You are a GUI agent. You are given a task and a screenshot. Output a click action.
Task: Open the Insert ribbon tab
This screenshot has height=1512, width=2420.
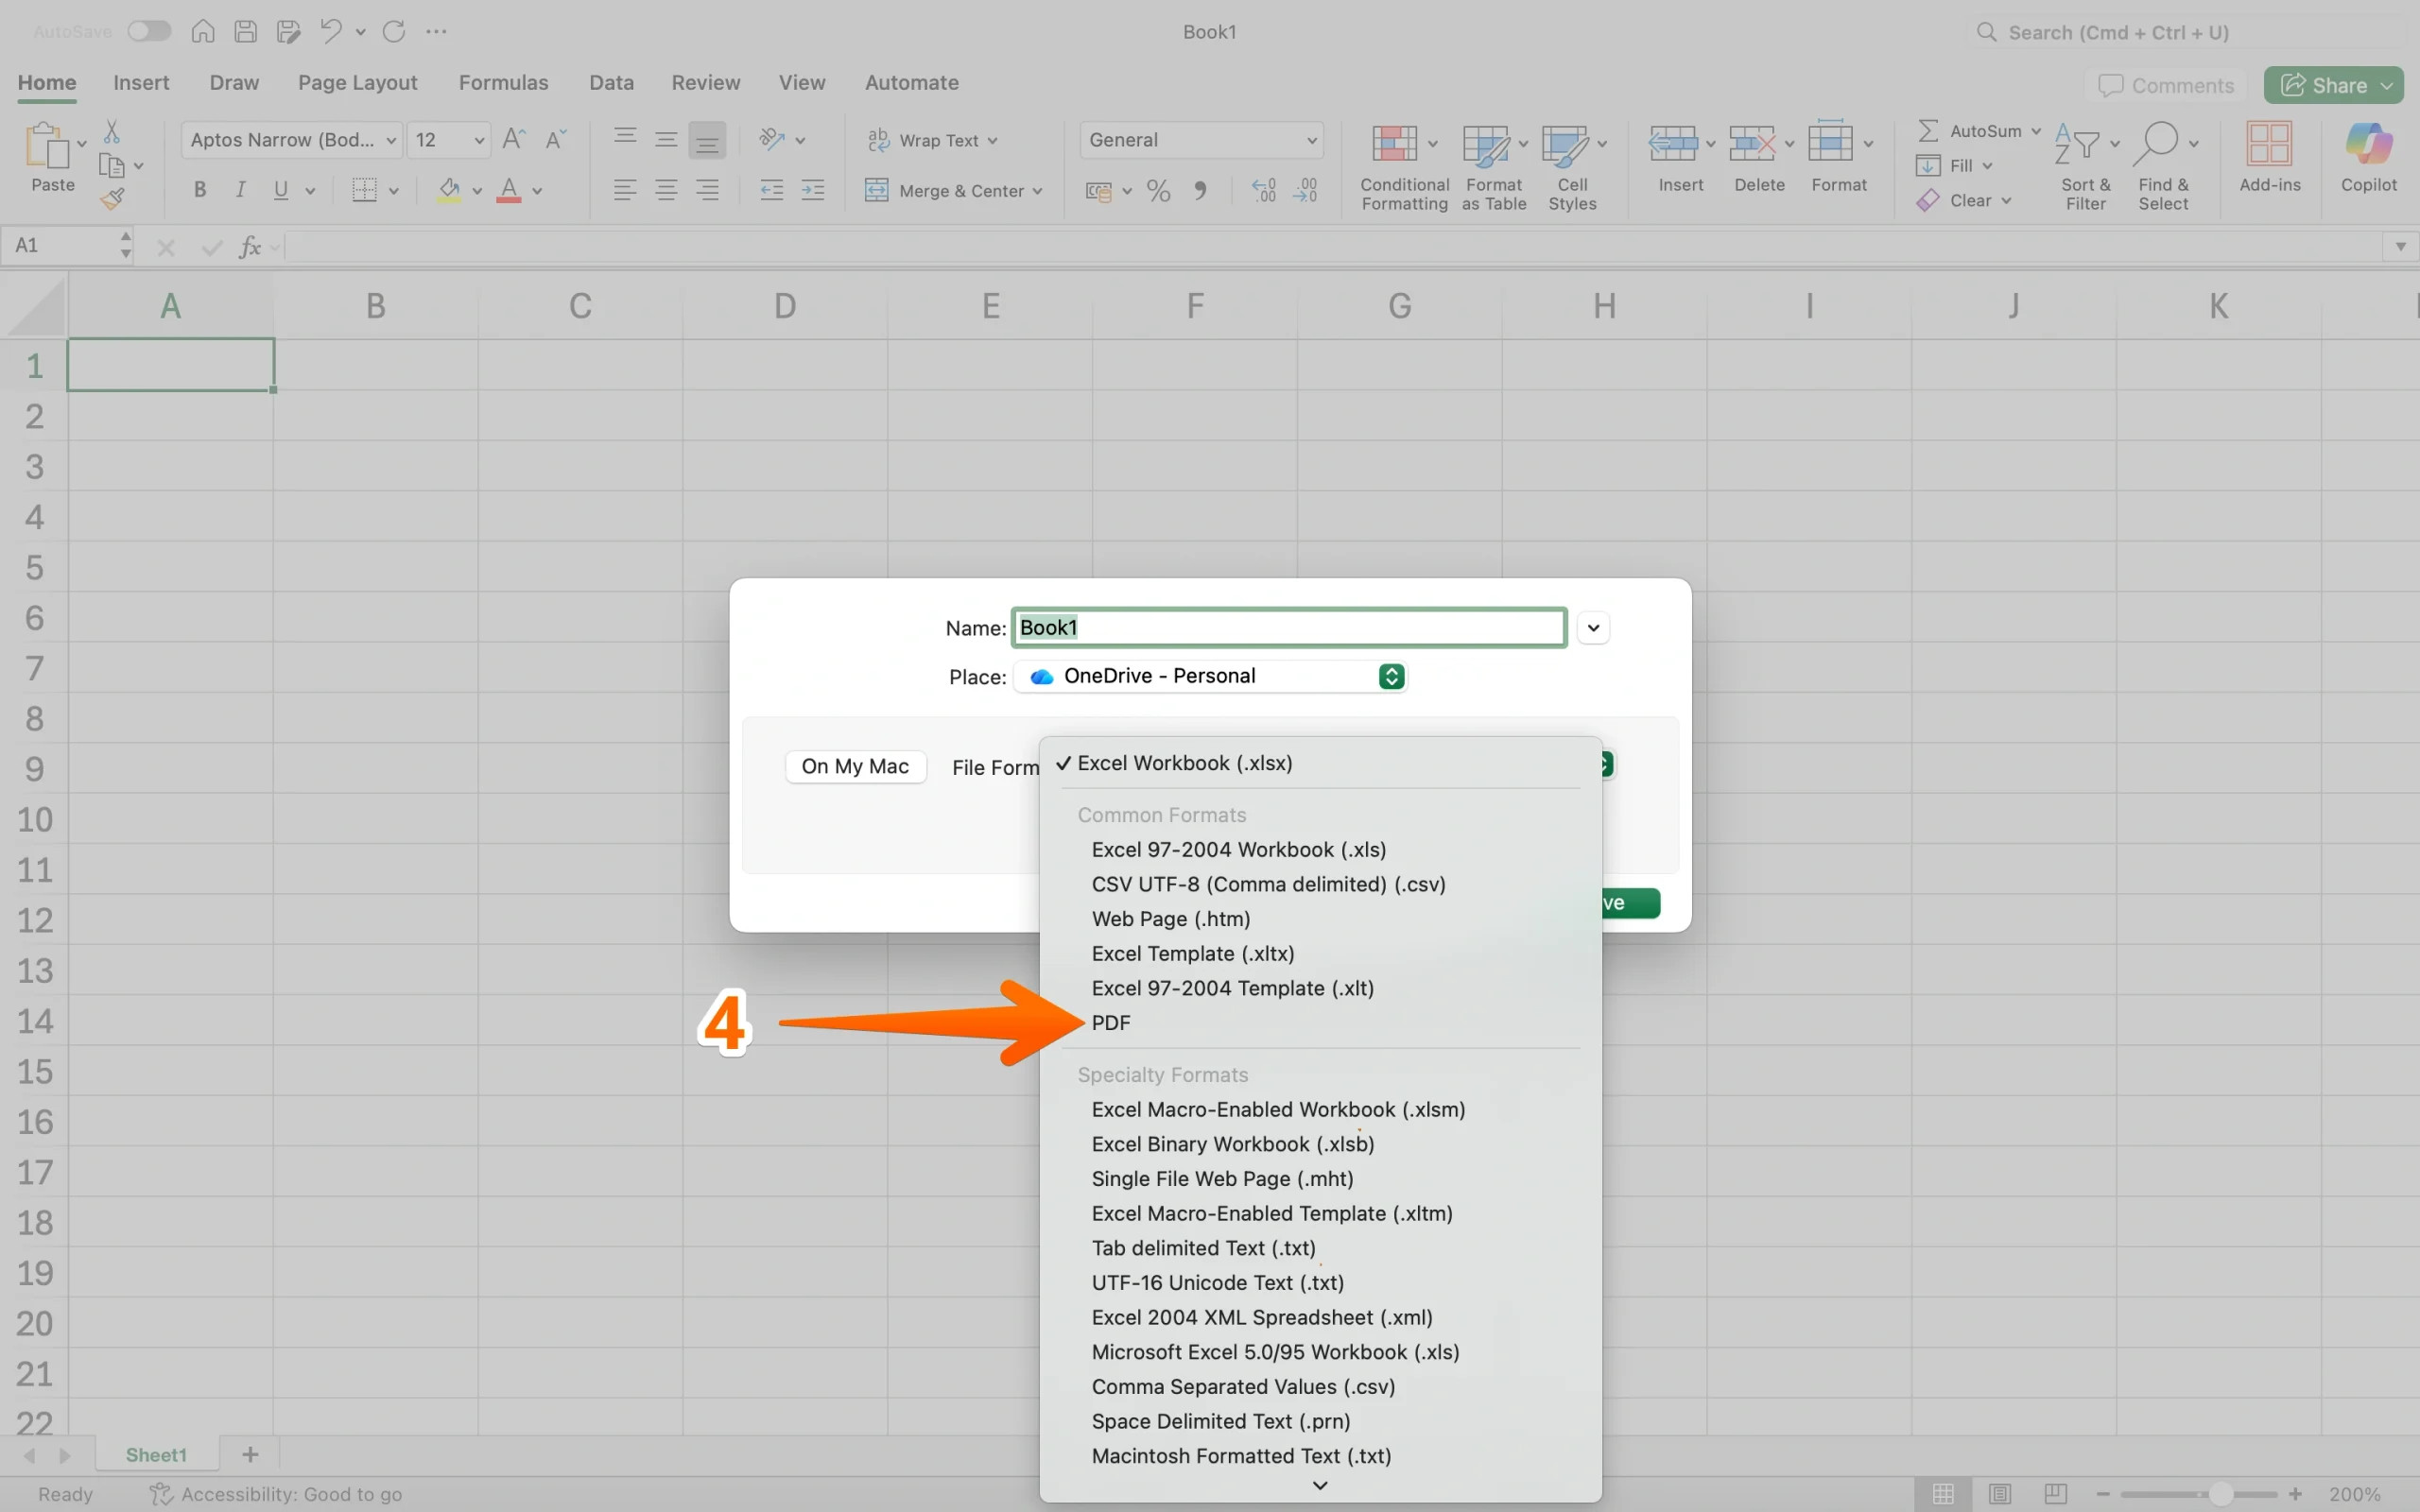click(x=141, y=82)
